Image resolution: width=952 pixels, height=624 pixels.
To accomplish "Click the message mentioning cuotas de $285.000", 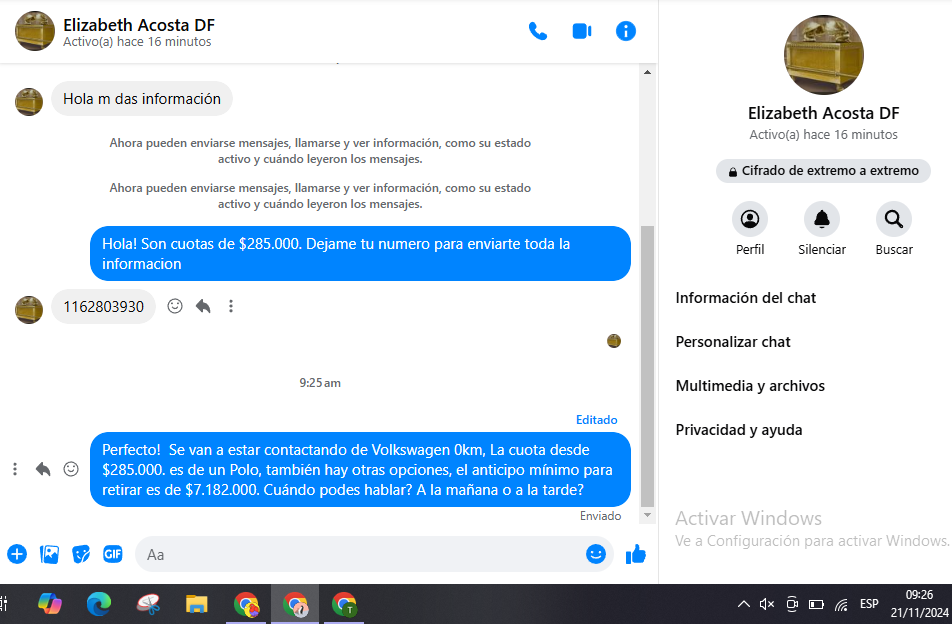I will pos(360,254).
